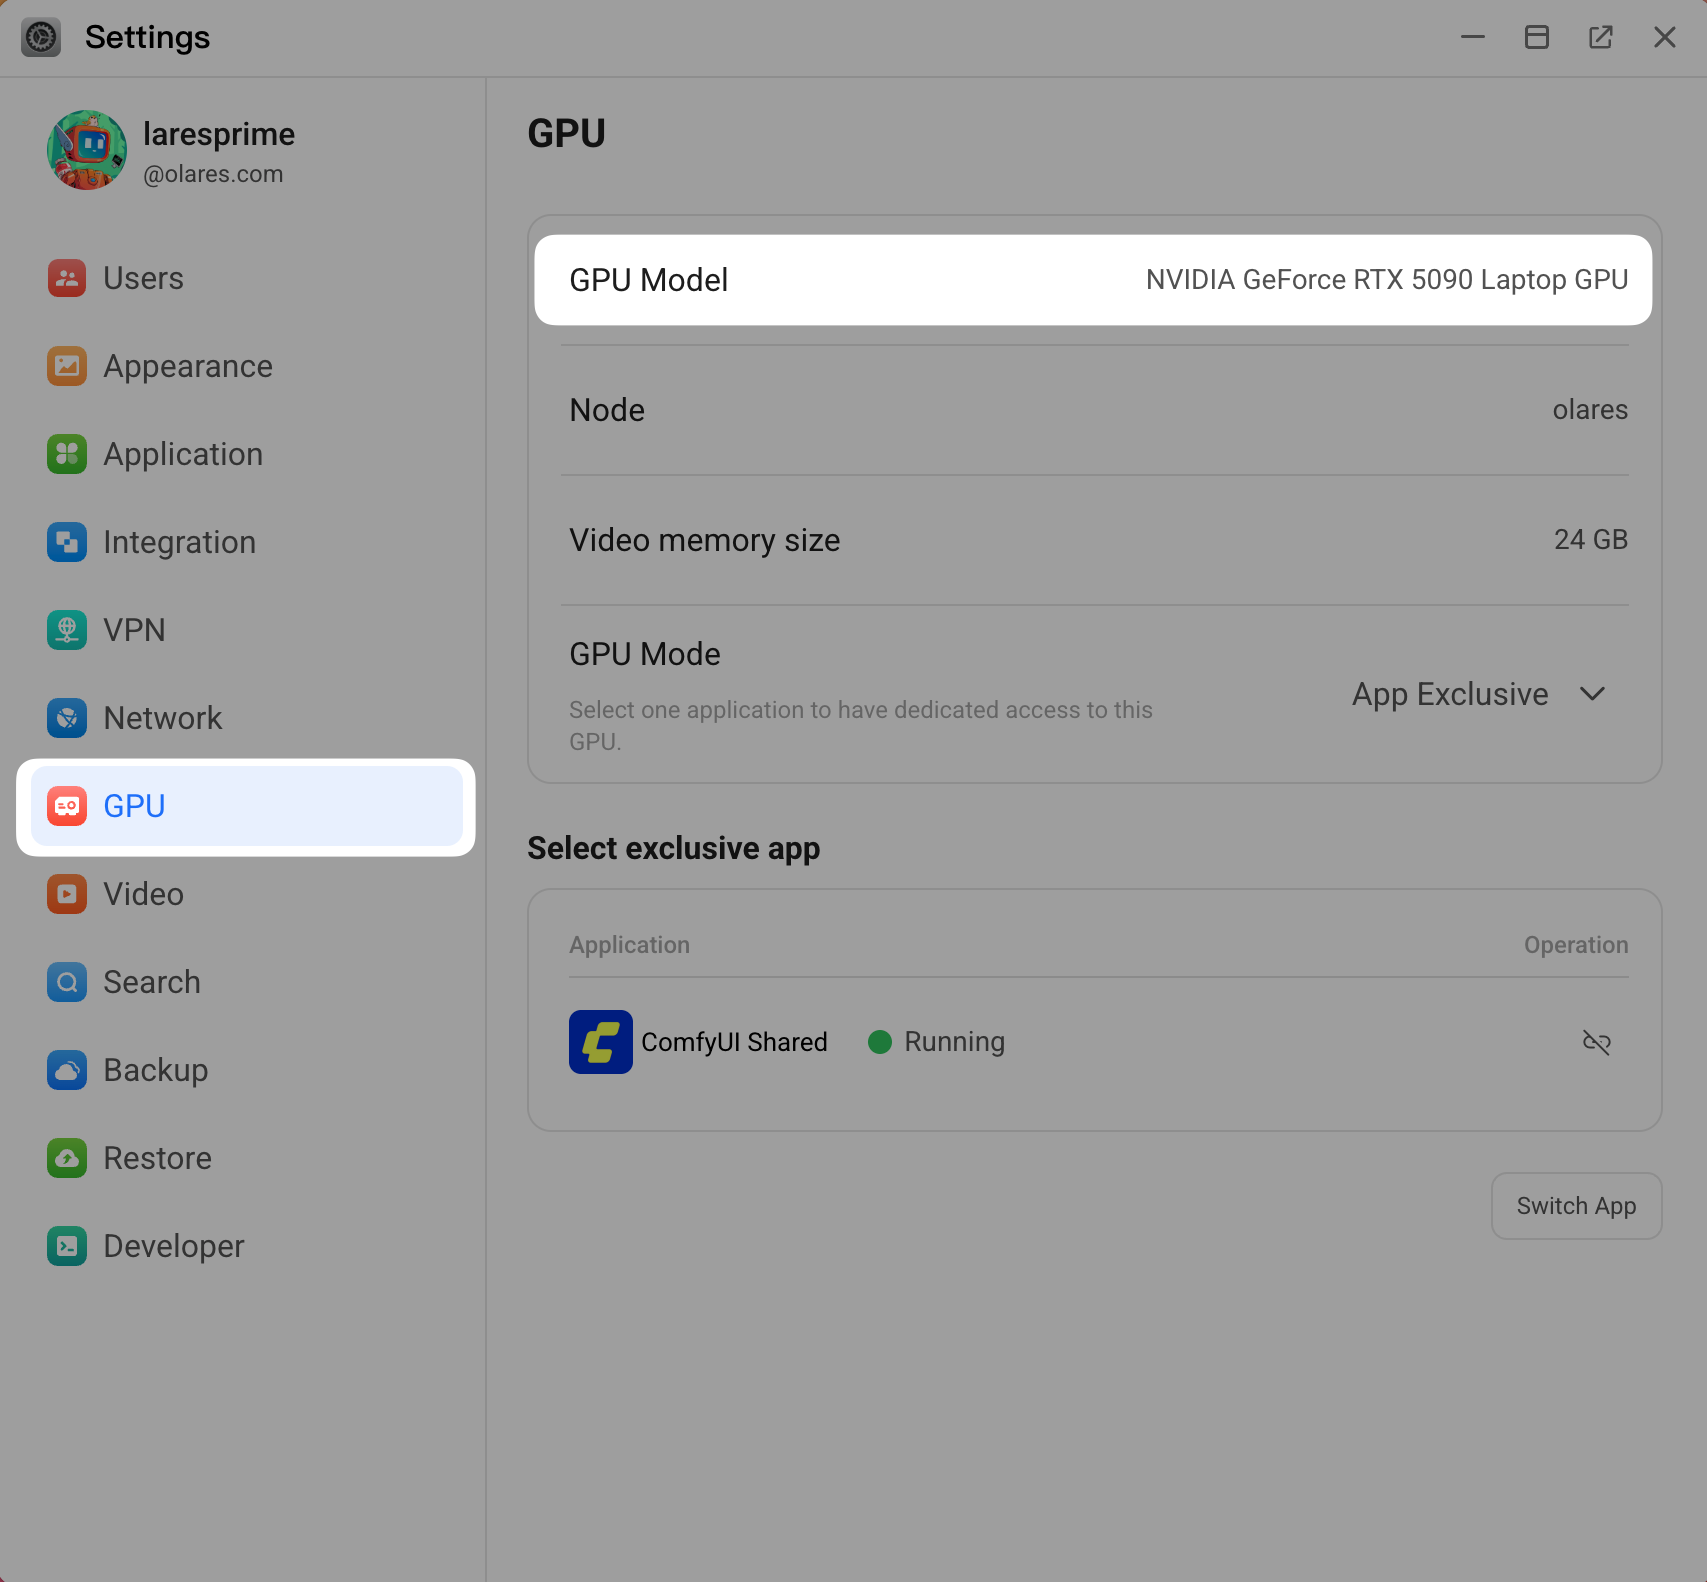1707x1582 pixels.
Task: Open the VPN globe icon
Action: click(67, 630)
